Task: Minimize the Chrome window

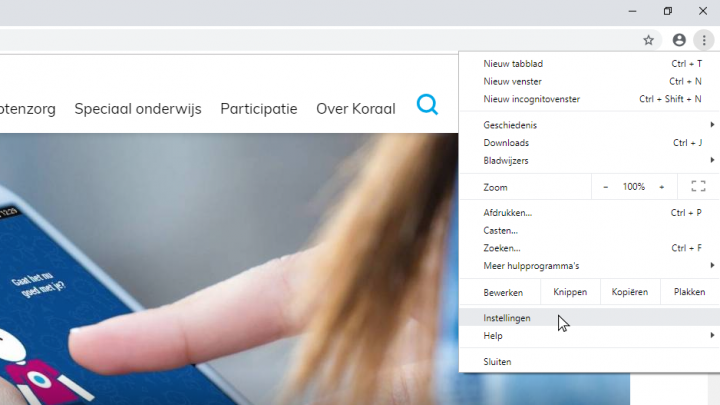Action: [632, 11]
